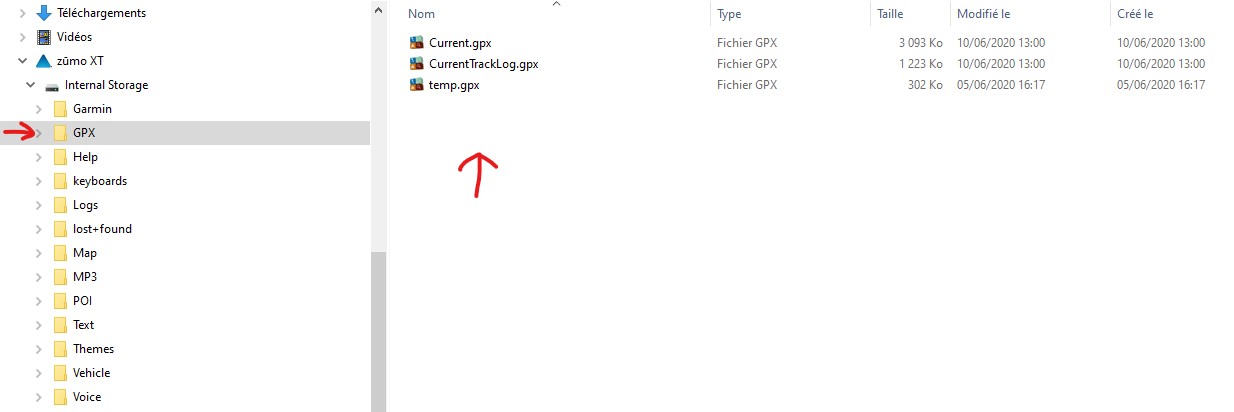Select the temp.gpx file icon
The height and width of the screenshot is (412, 1234).
[417, 85]
